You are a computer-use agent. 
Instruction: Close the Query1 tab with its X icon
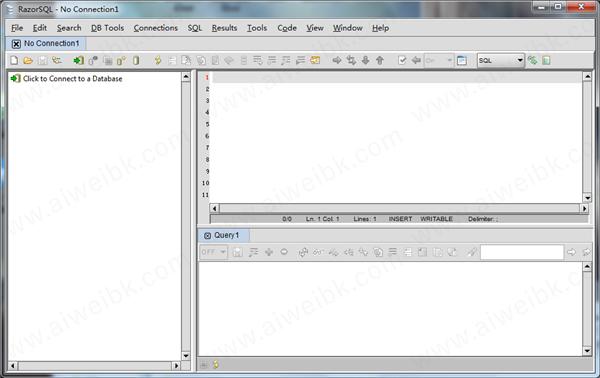pos(207,236)
